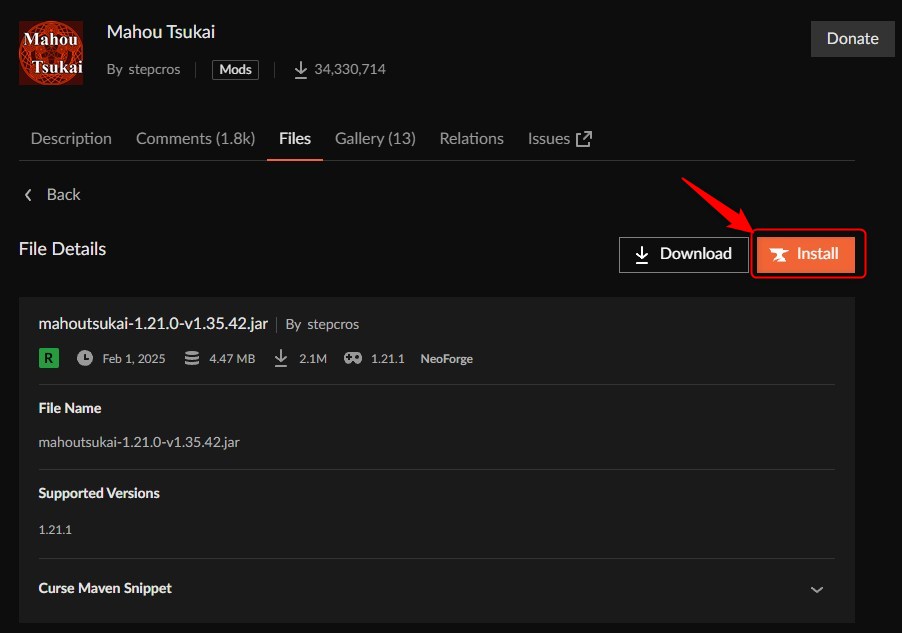Screen dimensions: 902x633
Task: Click the anvil icon on Install button
Action: (779, 255)
